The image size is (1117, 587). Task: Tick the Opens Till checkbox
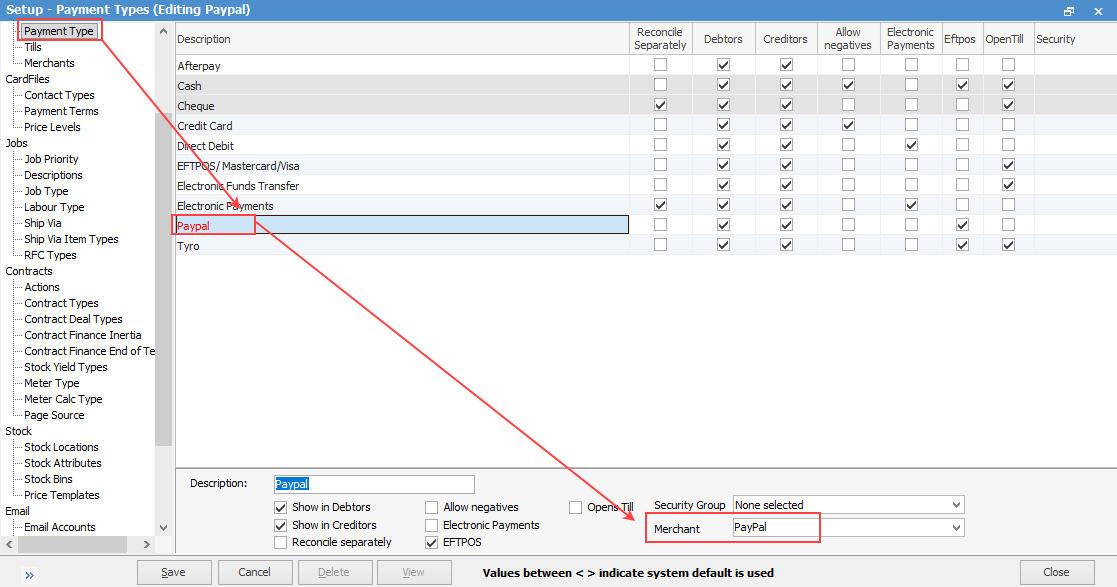(576, 508)
